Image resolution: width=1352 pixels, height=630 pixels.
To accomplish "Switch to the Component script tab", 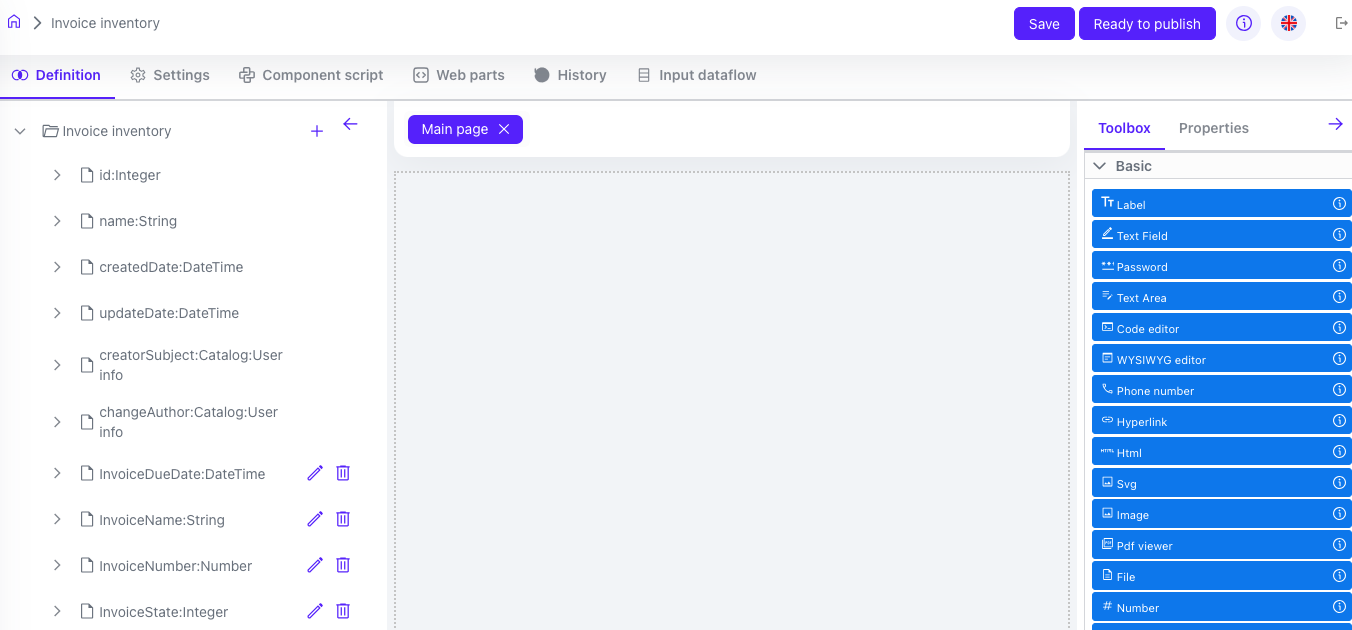I will (311, 75).
